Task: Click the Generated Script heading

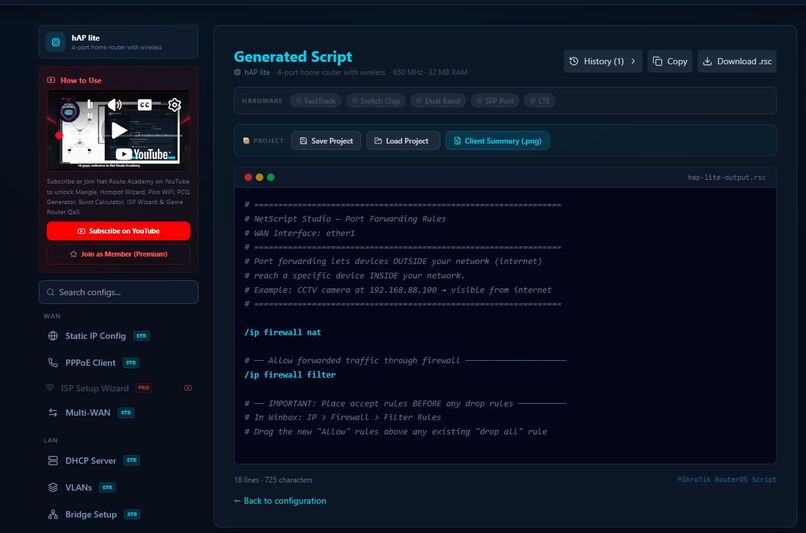Action: pyautogui.click(x=293, y=57)
